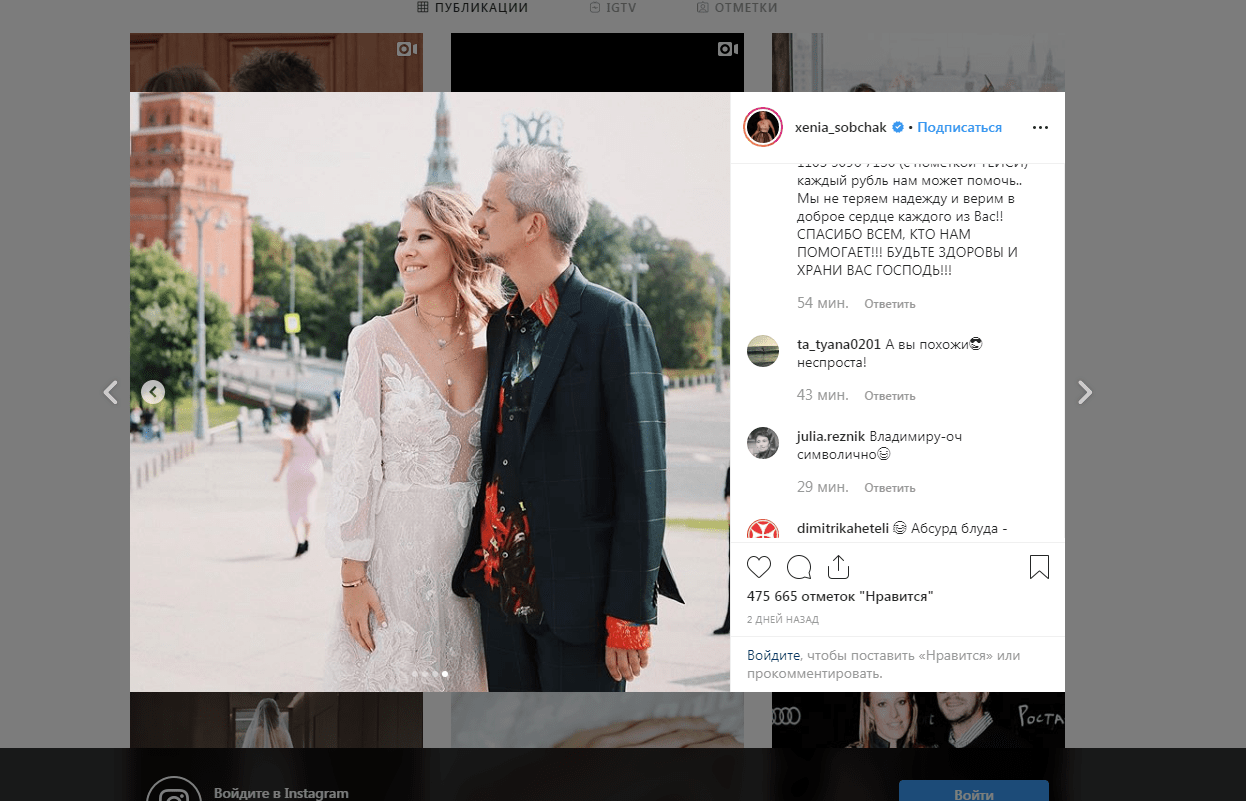Open dimitrikaheteli's profile avatar
This screenshot has width=1246, height=801.
pos(763,531)
